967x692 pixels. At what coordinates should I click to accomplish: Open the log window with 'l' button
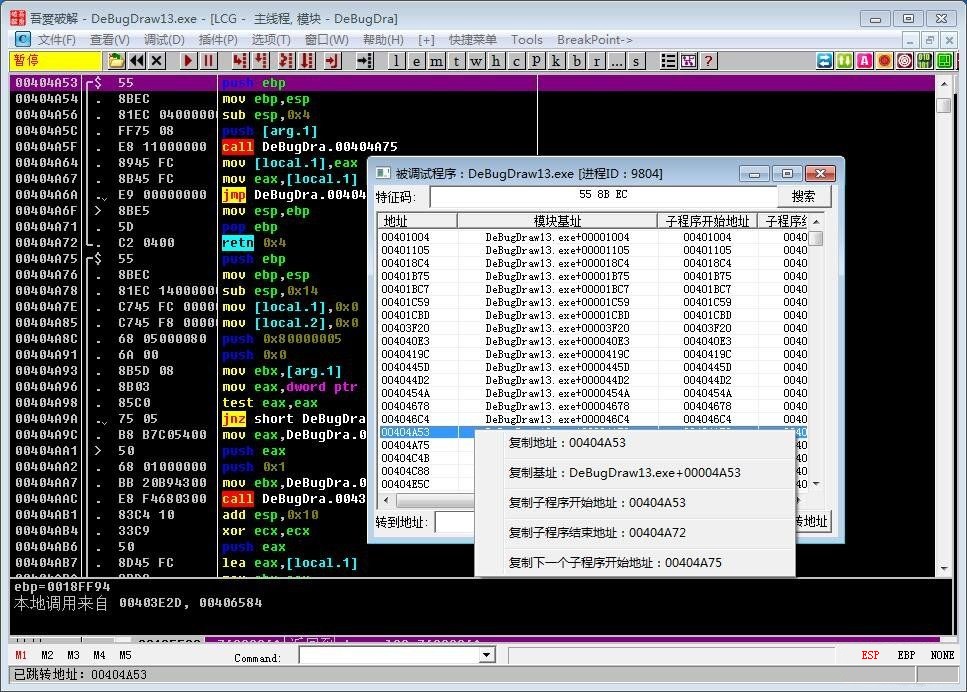point(397,60)
